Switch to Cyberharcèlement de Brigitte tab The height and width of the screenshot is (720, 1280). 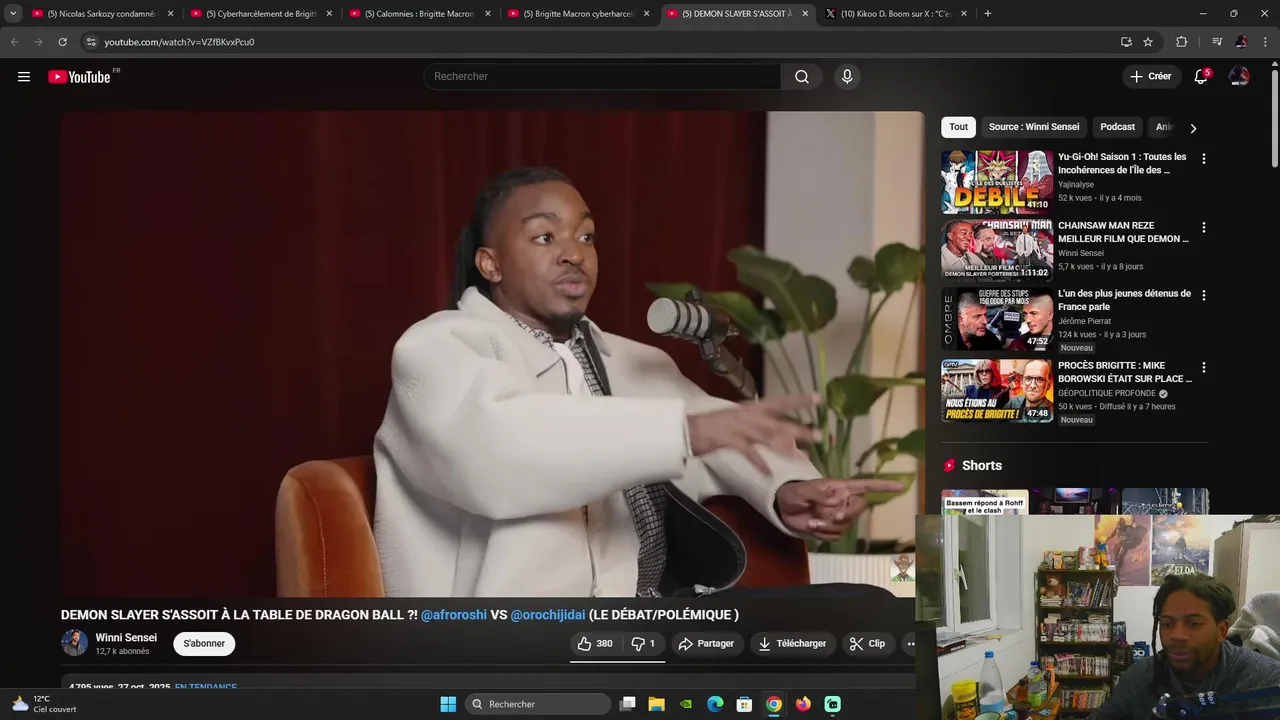(262, 14)
